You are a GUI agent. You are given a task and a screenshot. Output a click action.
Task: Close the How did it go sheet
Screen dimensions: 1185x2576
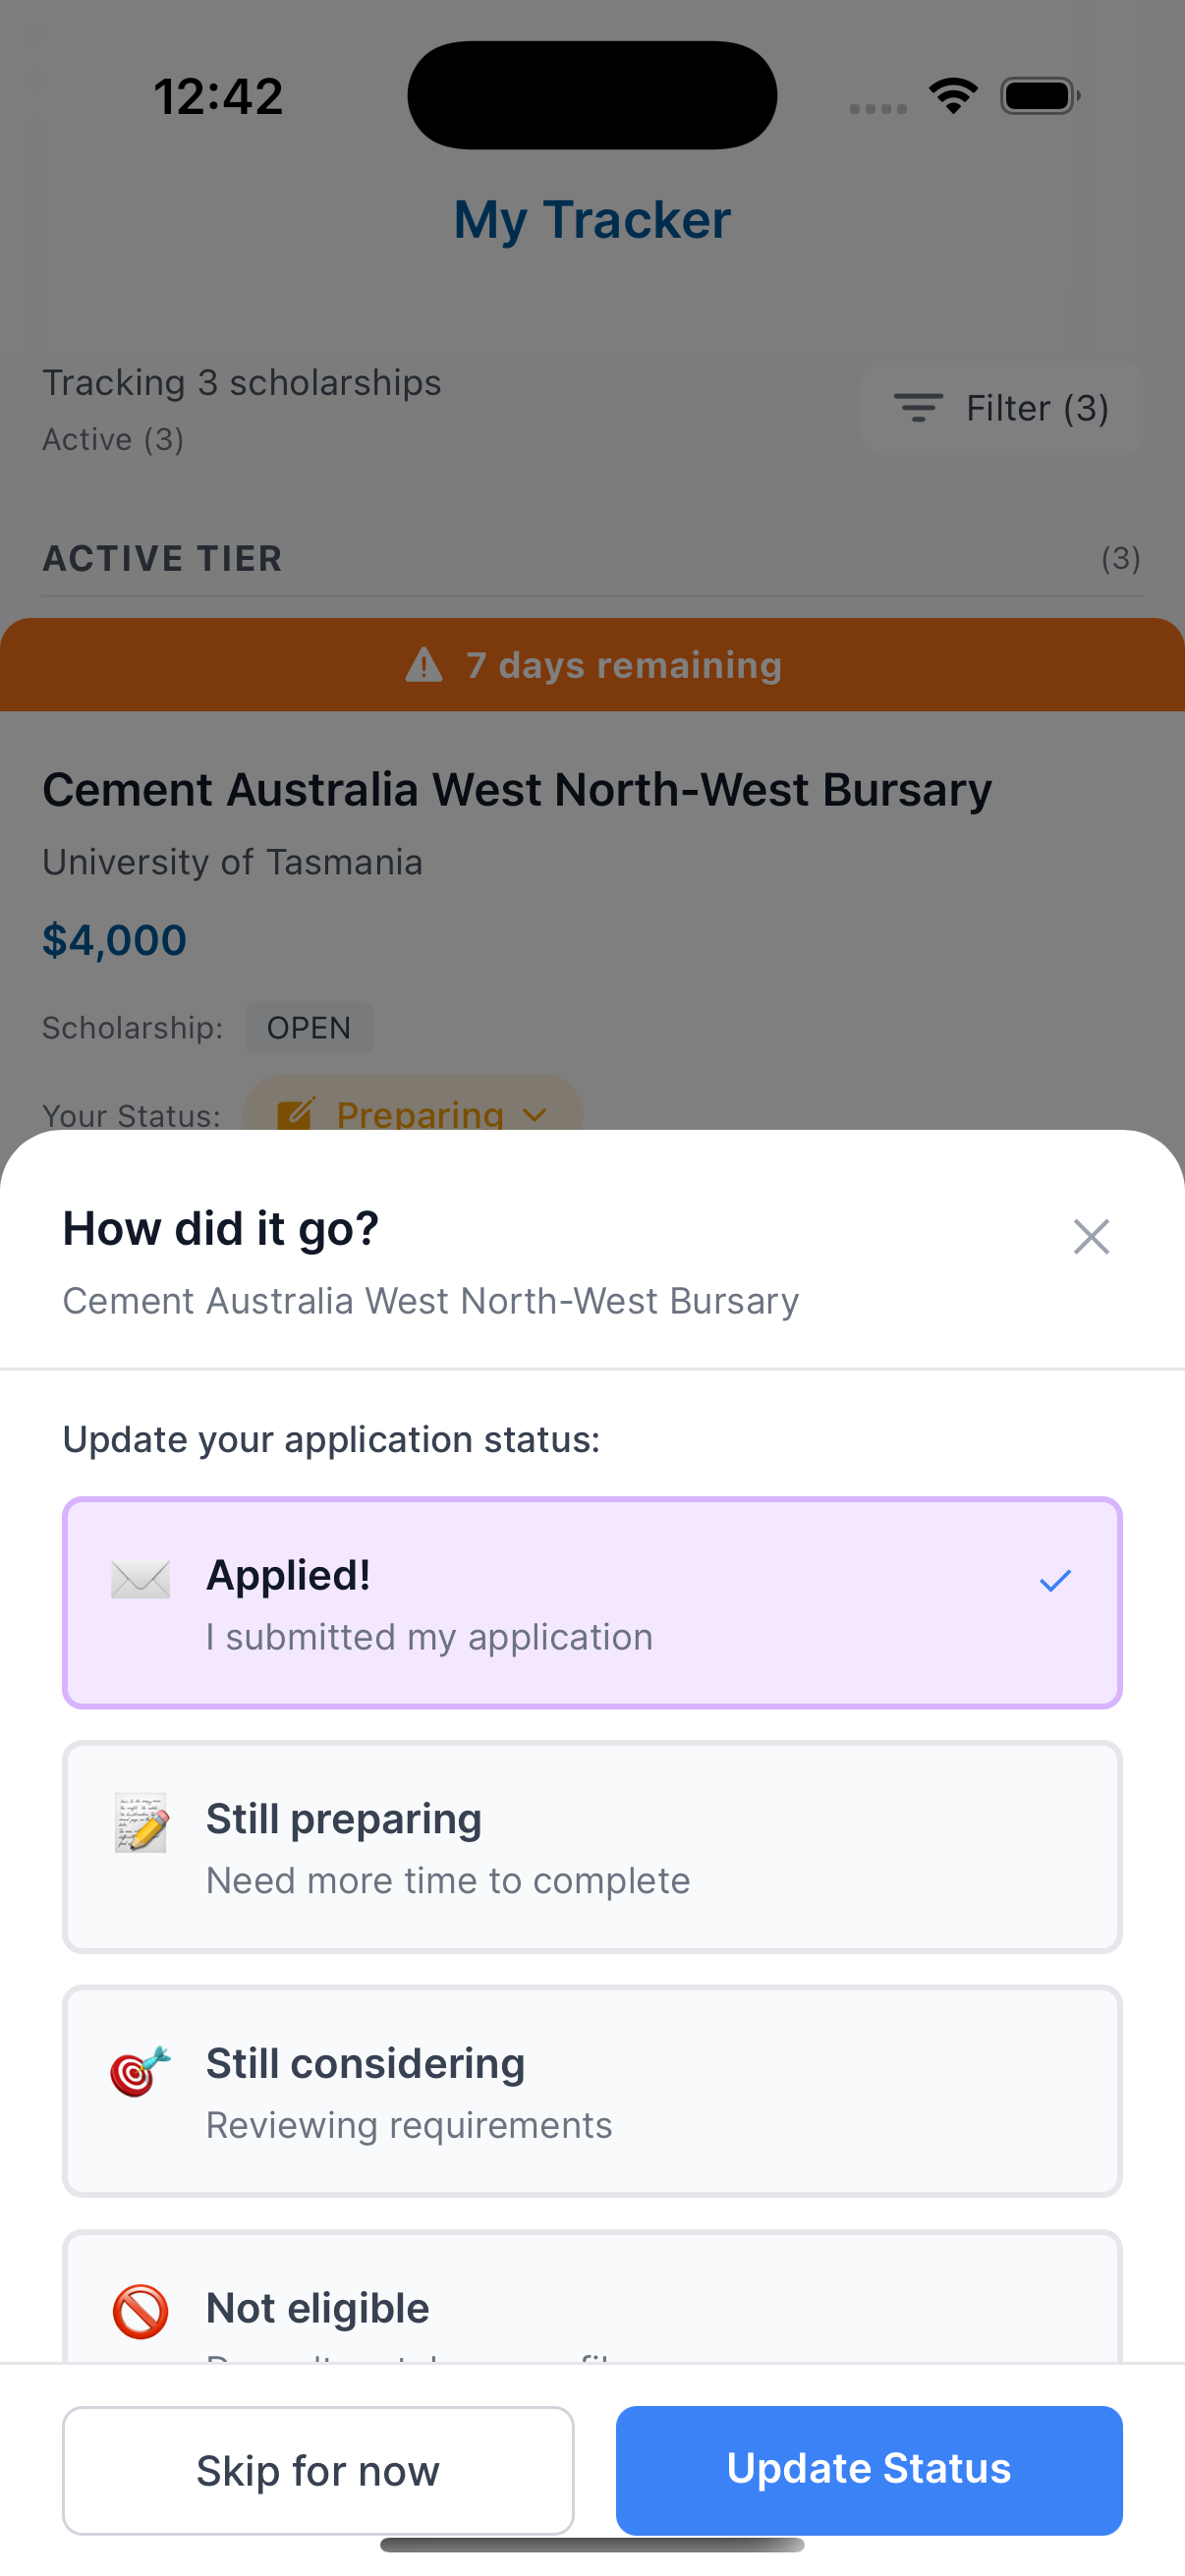tap(1090, 1237)
